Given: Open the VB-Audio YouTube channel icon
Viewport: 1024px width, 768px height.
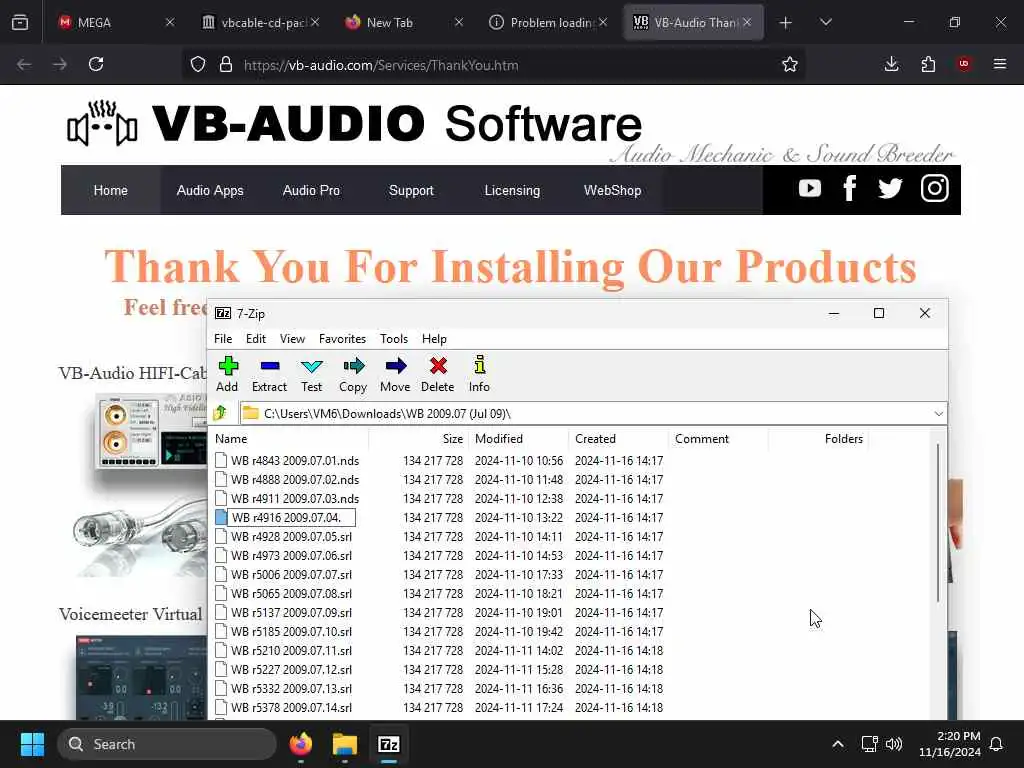Looking at the screenshot, I should 810,189.
